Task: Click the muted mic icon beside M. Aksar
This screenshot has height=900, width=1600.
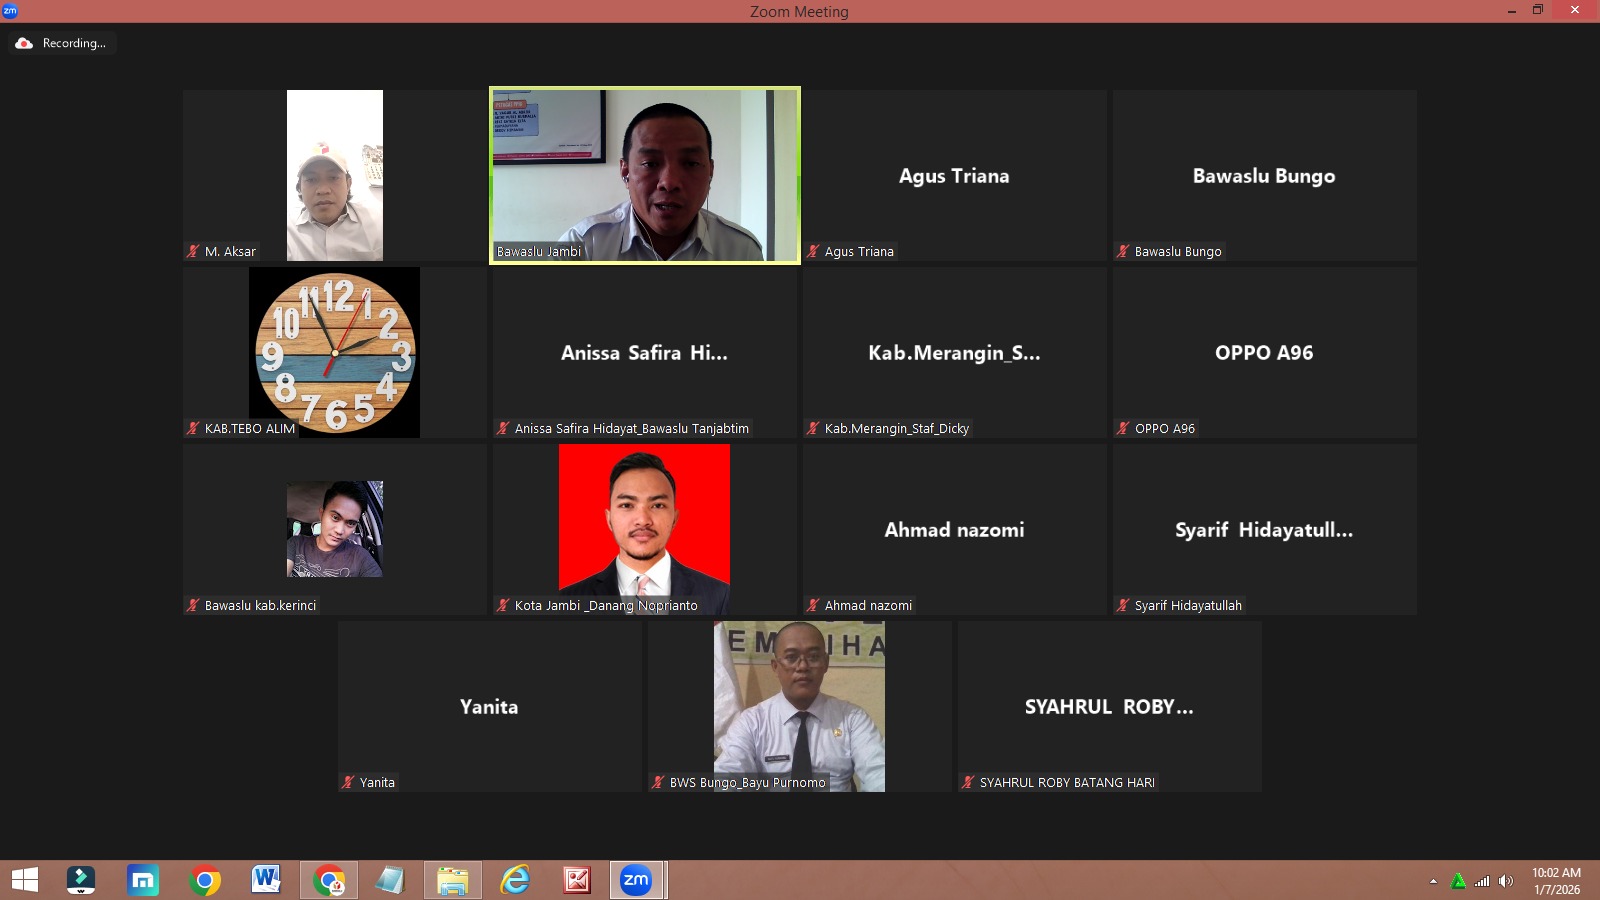Action: pos(193,252)
